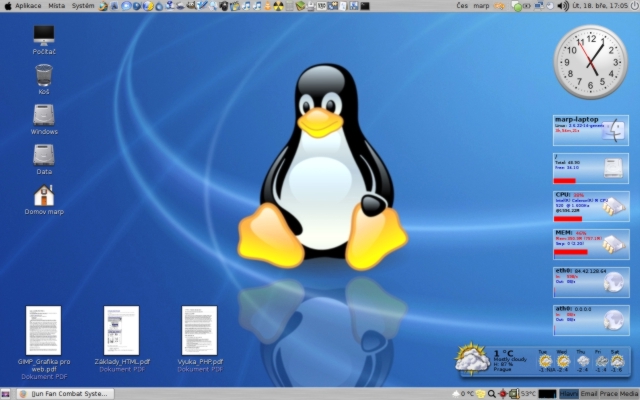Click the power shutdown icon
Screen dimensions: 640x400
(x=635, y=6)
